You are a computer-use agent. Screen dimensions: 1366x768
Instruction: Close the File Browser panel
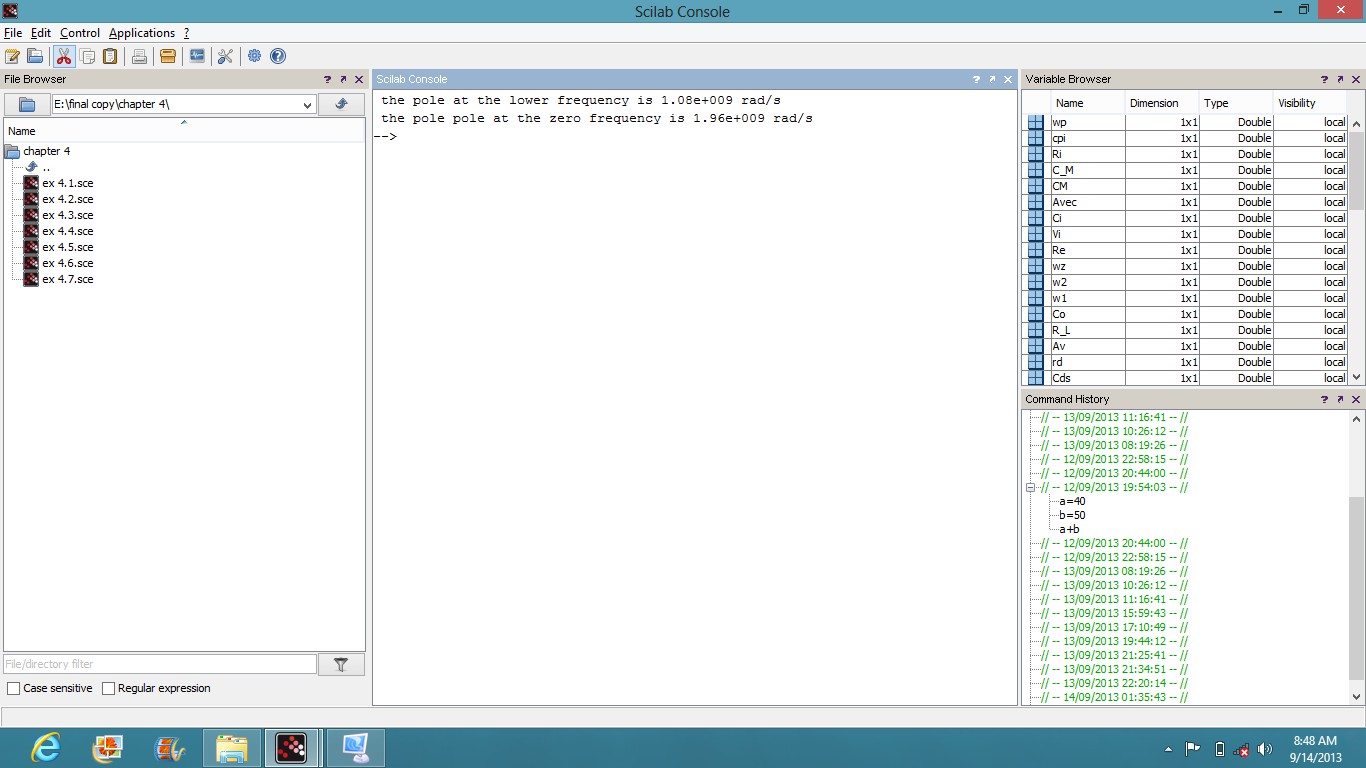[359, 79]
